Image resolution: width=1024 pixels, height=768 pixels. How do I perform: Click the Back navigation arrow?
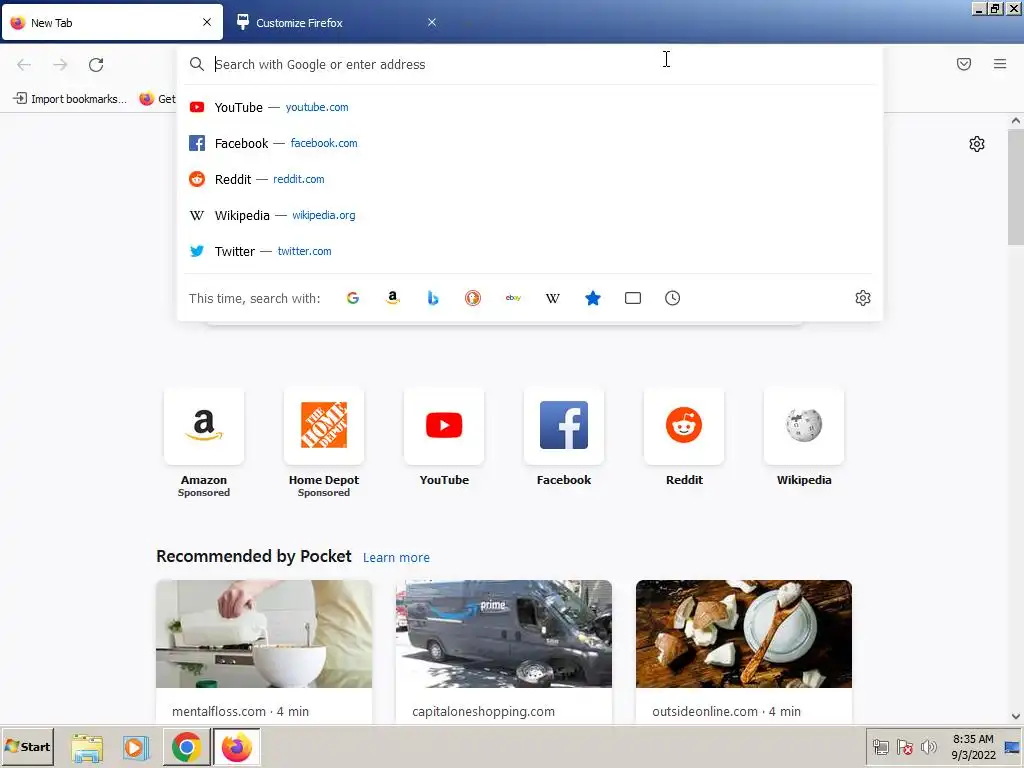click(x=24, y=65)
